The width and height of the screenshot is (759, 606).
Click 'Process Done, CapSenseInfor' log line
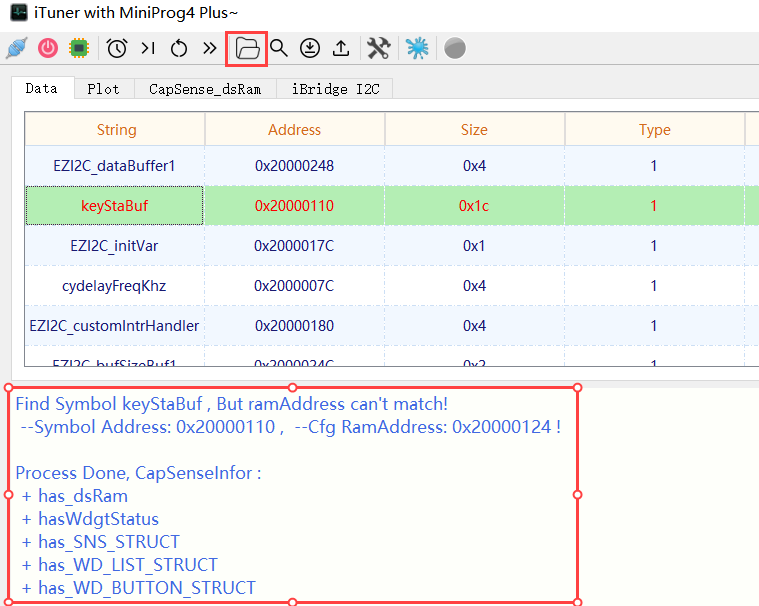click(138, 473)
